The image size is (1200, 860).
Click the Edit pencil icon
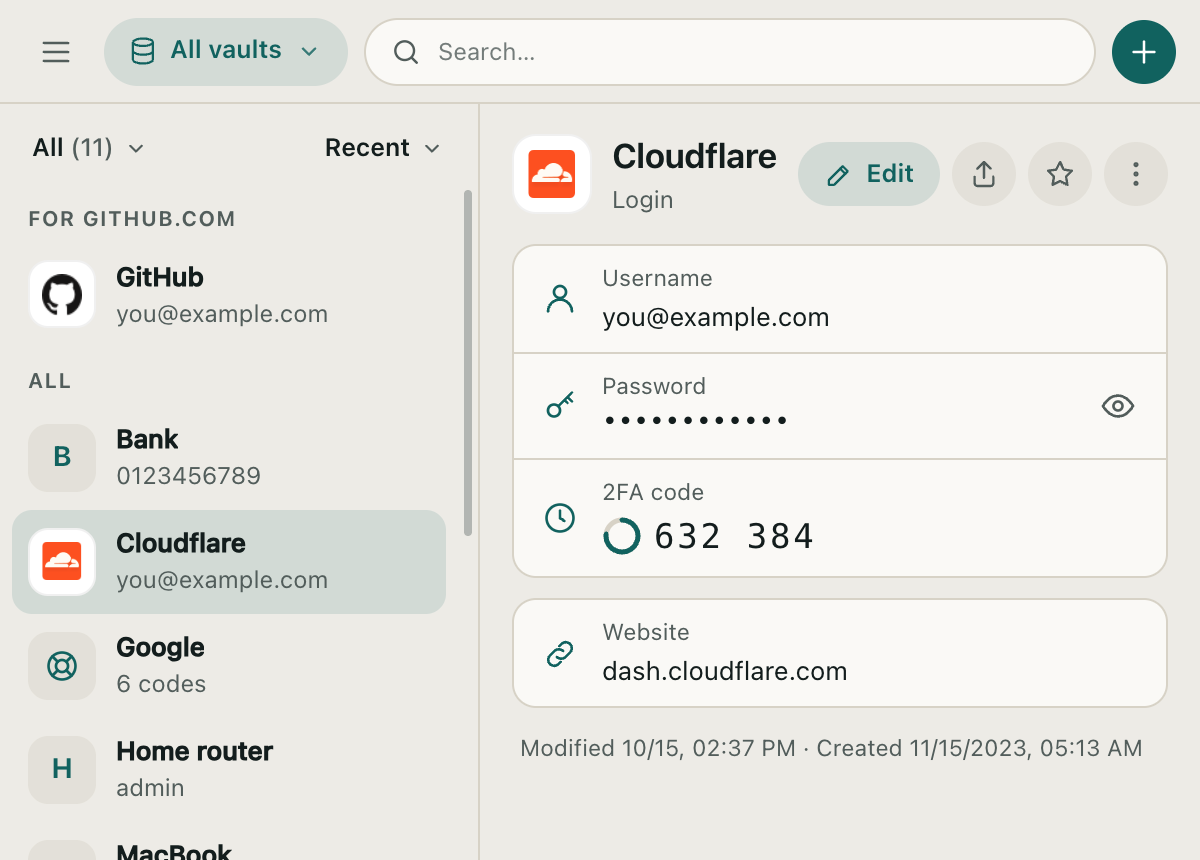tap(838, 175)
